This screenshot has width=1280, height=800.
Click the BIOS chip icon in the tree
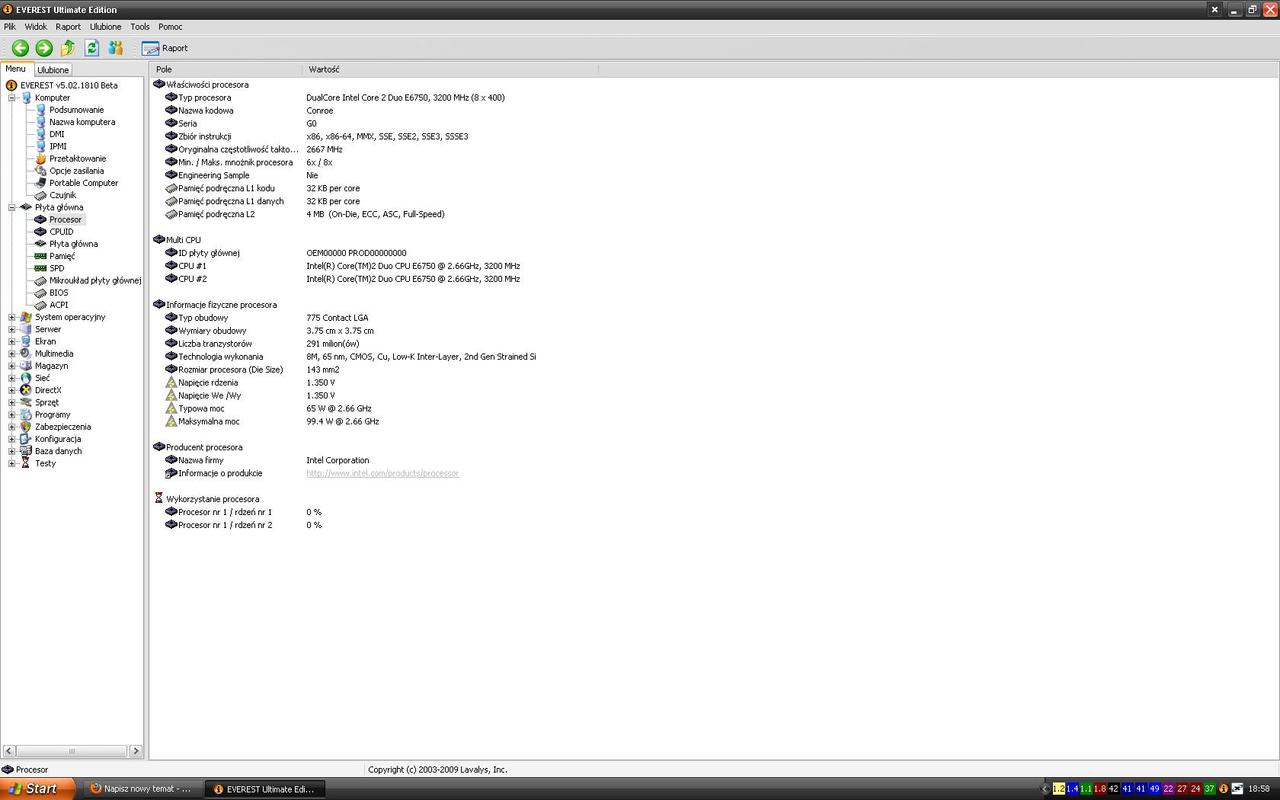(40, 293)
